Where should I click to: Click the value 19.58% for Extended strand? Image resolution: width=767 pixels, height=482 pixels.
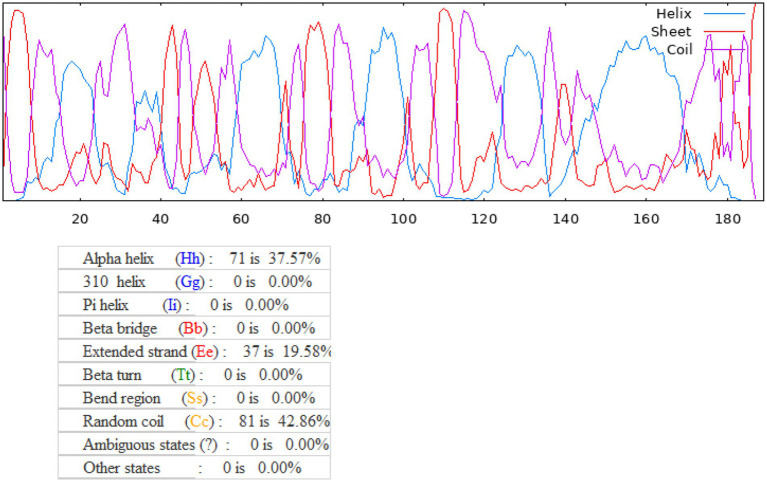click(x=307, y=351)
